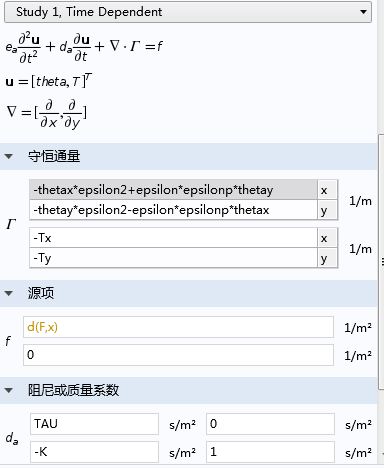Click the vertical scrollbar on the right

381,262
